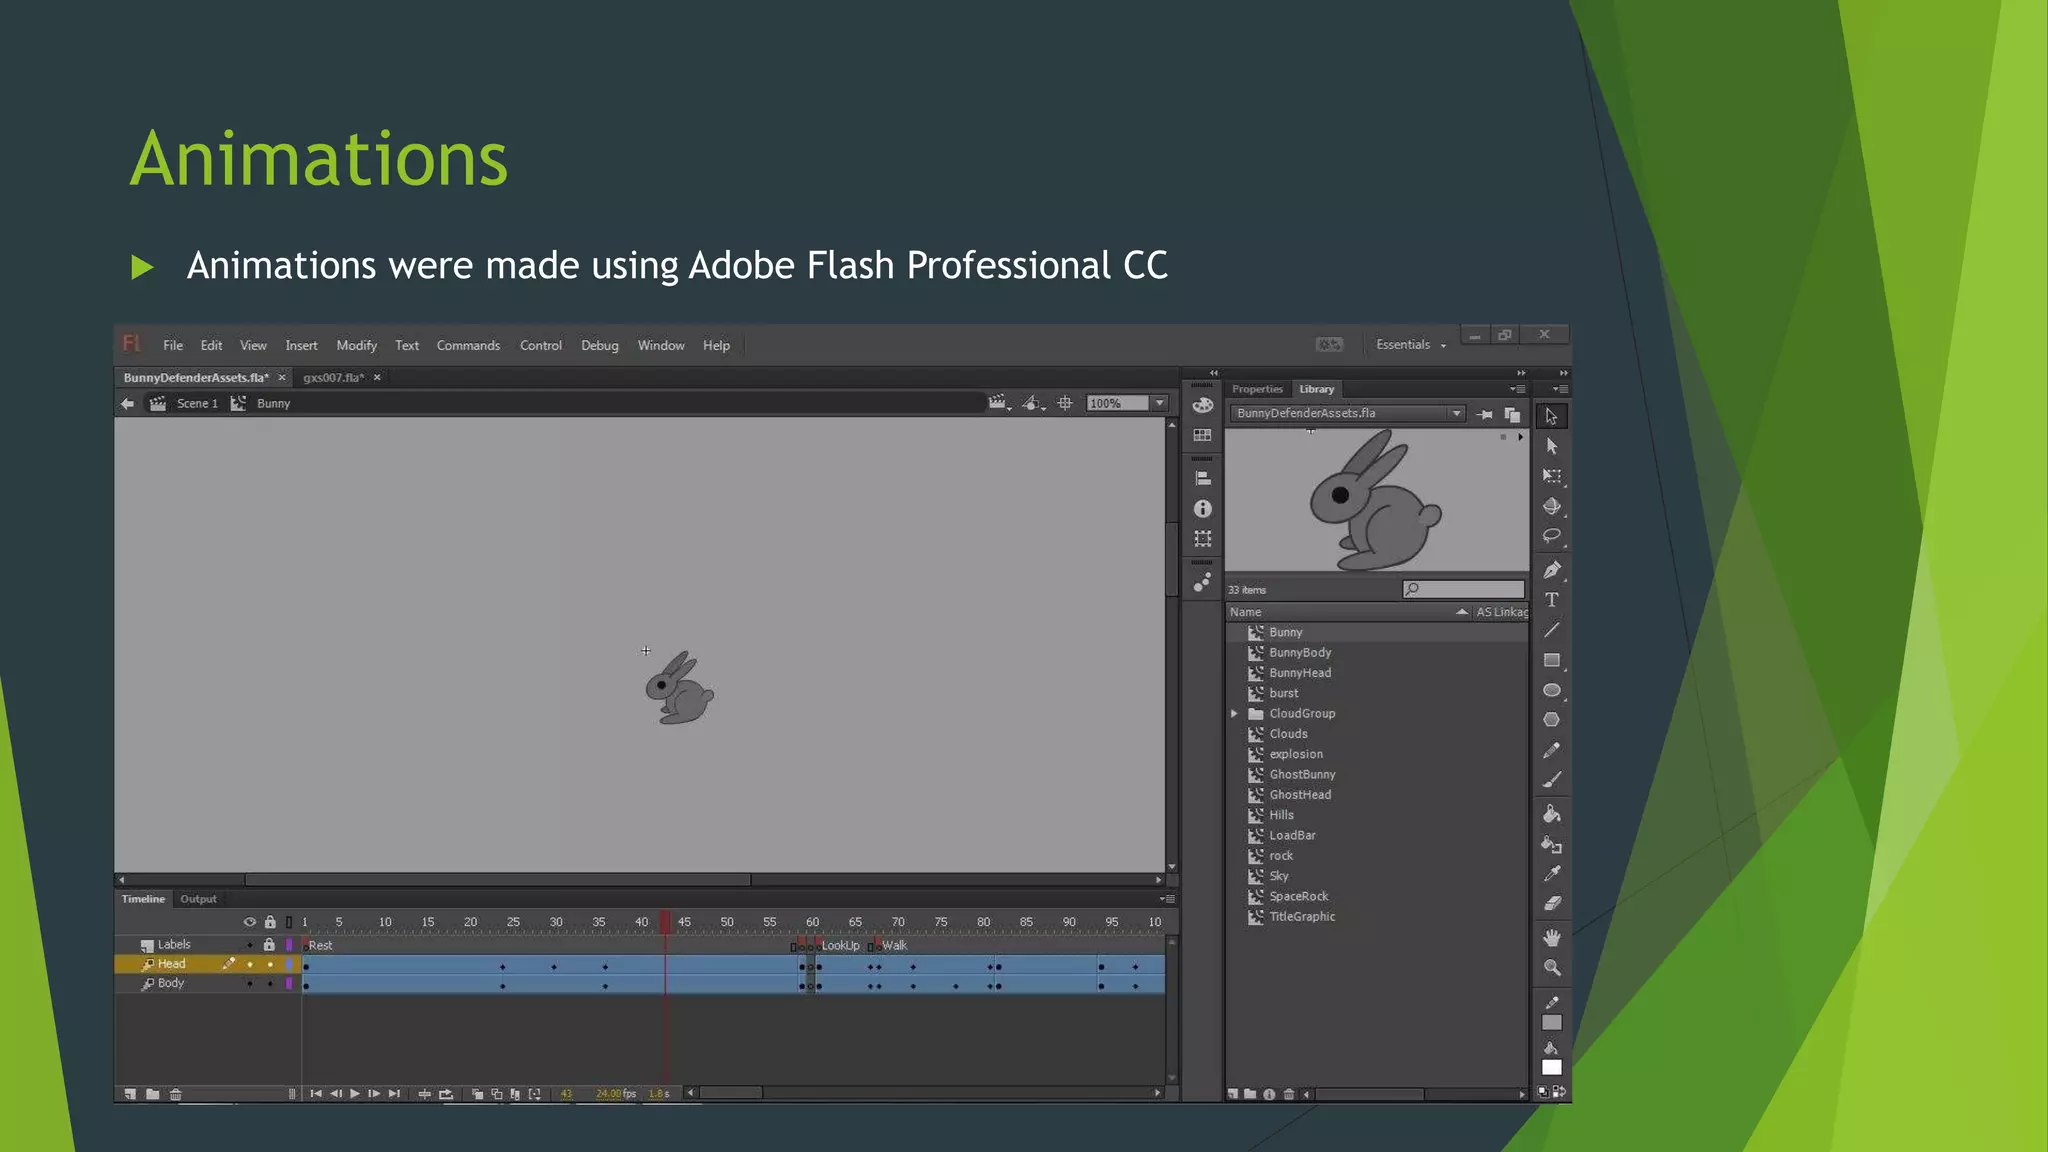
Task: Switch to the gxs007.fla document tab
Action: [333, 377]
